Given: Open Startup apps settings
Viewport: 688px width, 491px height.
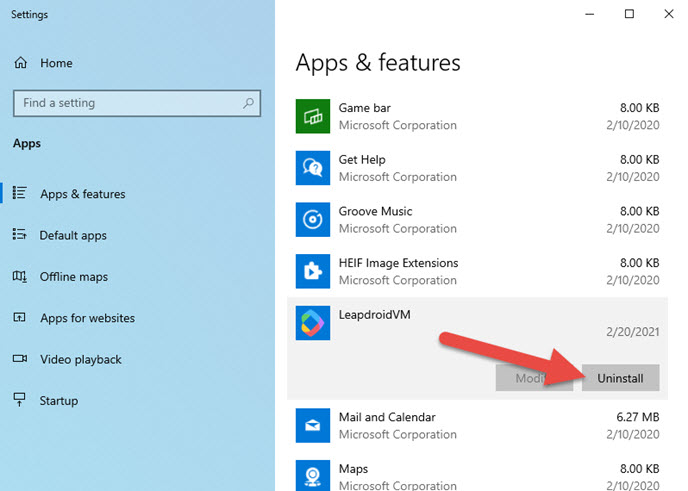Looking at the screenshot, I should [59, 401].
